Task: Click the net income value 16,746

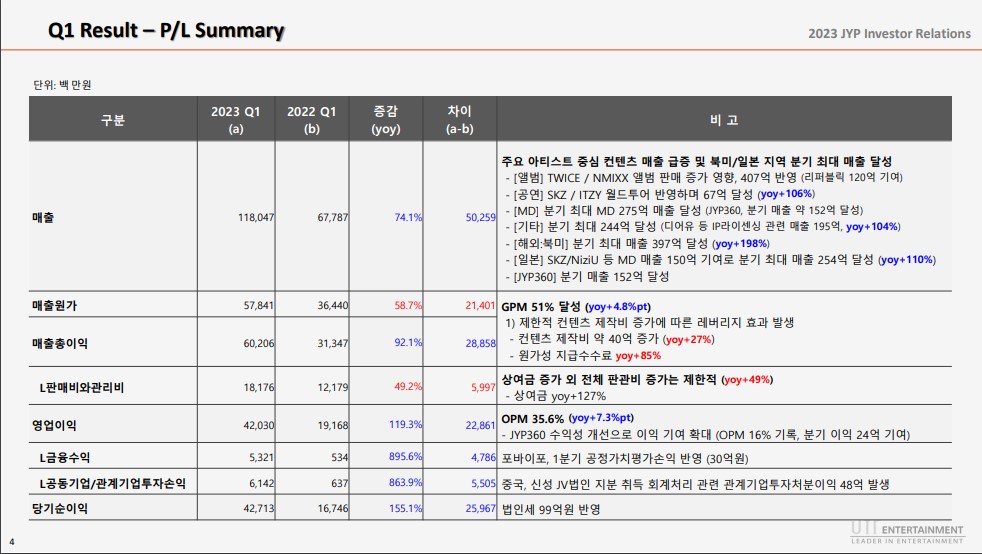Action: pyautogui.click(x=333, y=508)
